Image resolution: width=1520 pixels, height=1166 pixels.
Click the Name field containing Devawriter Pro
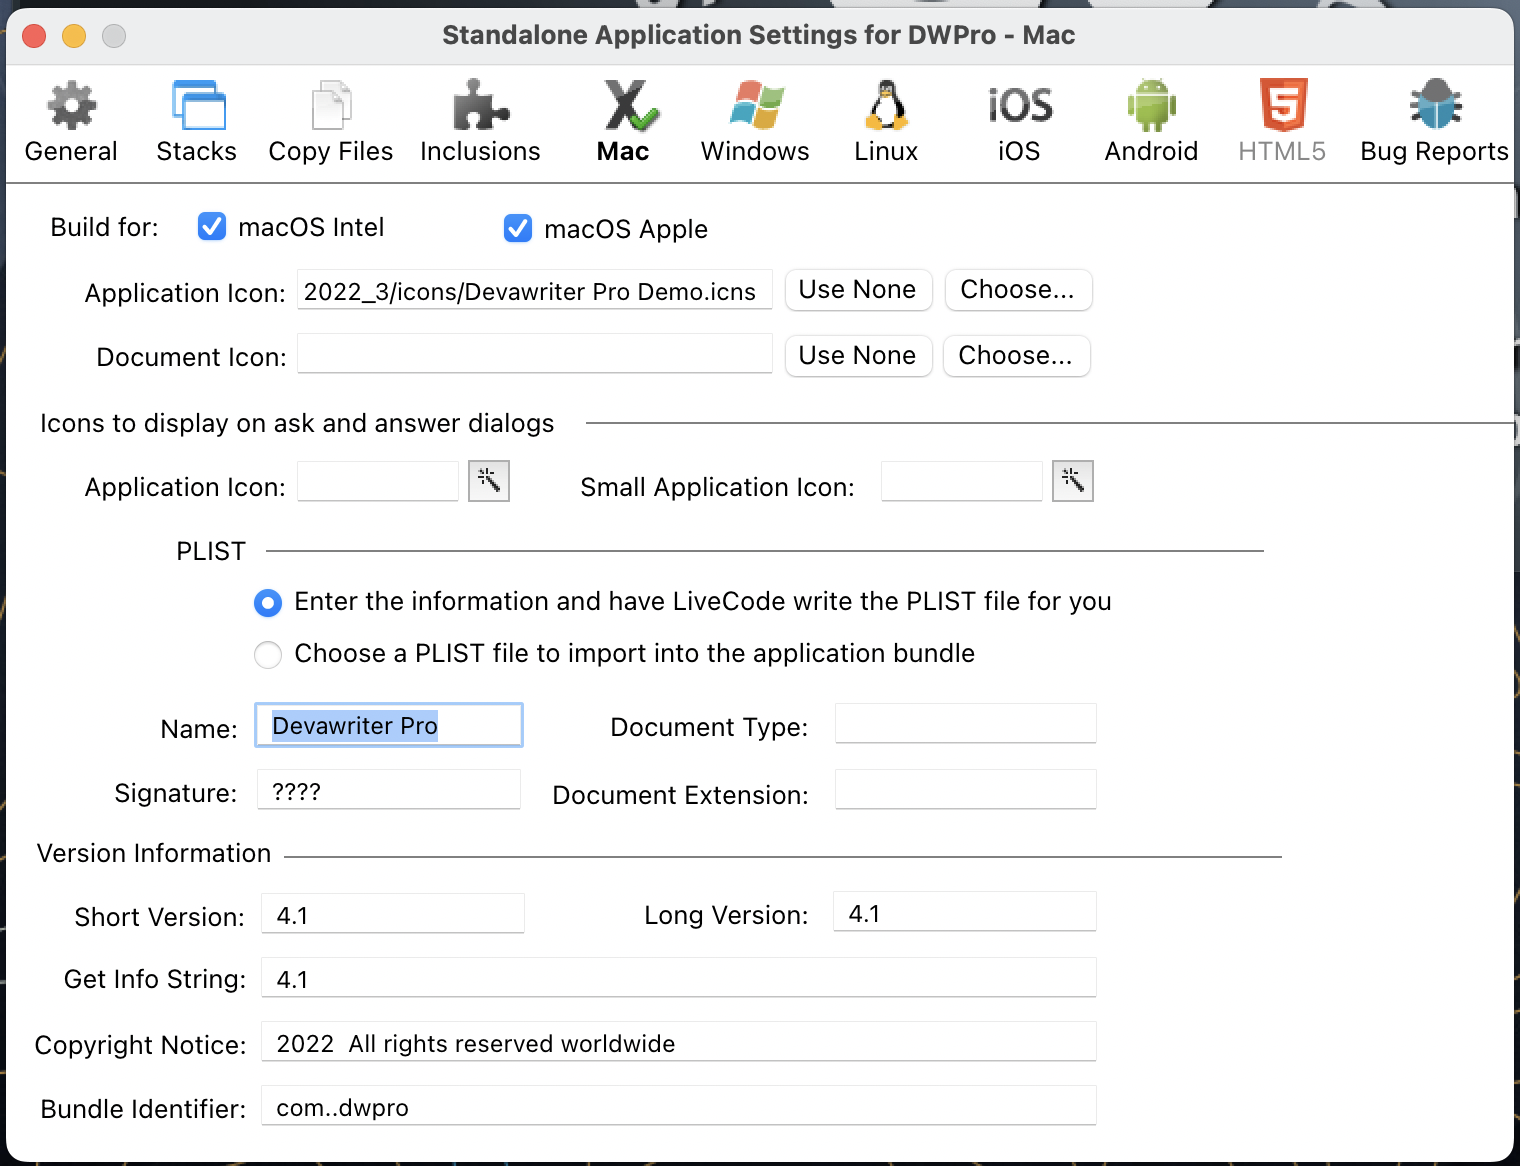click(389, 725)
